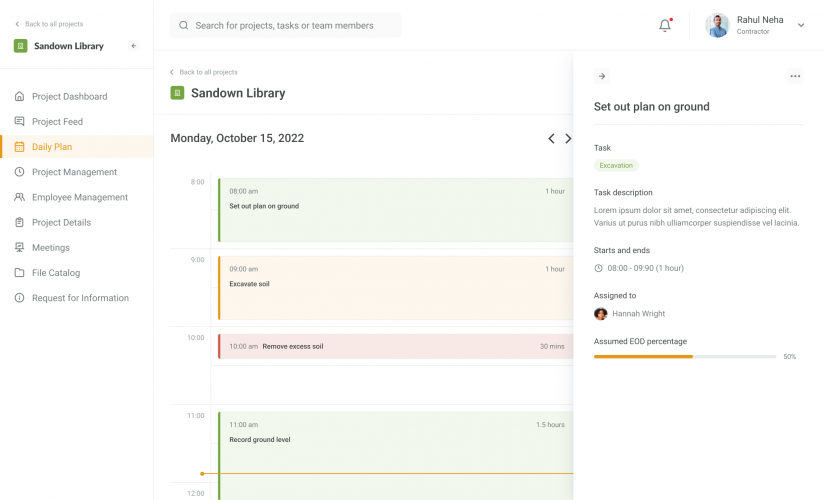Screen dimensions: 824x500
Task: Click the 30 mins duration label
Action: click(552, 346)
